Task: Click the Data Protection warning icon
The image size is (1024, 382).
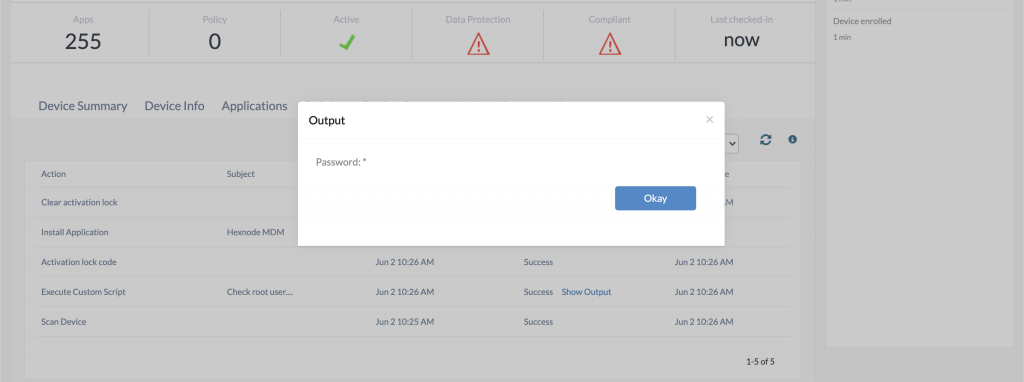Action: [478, 44]
